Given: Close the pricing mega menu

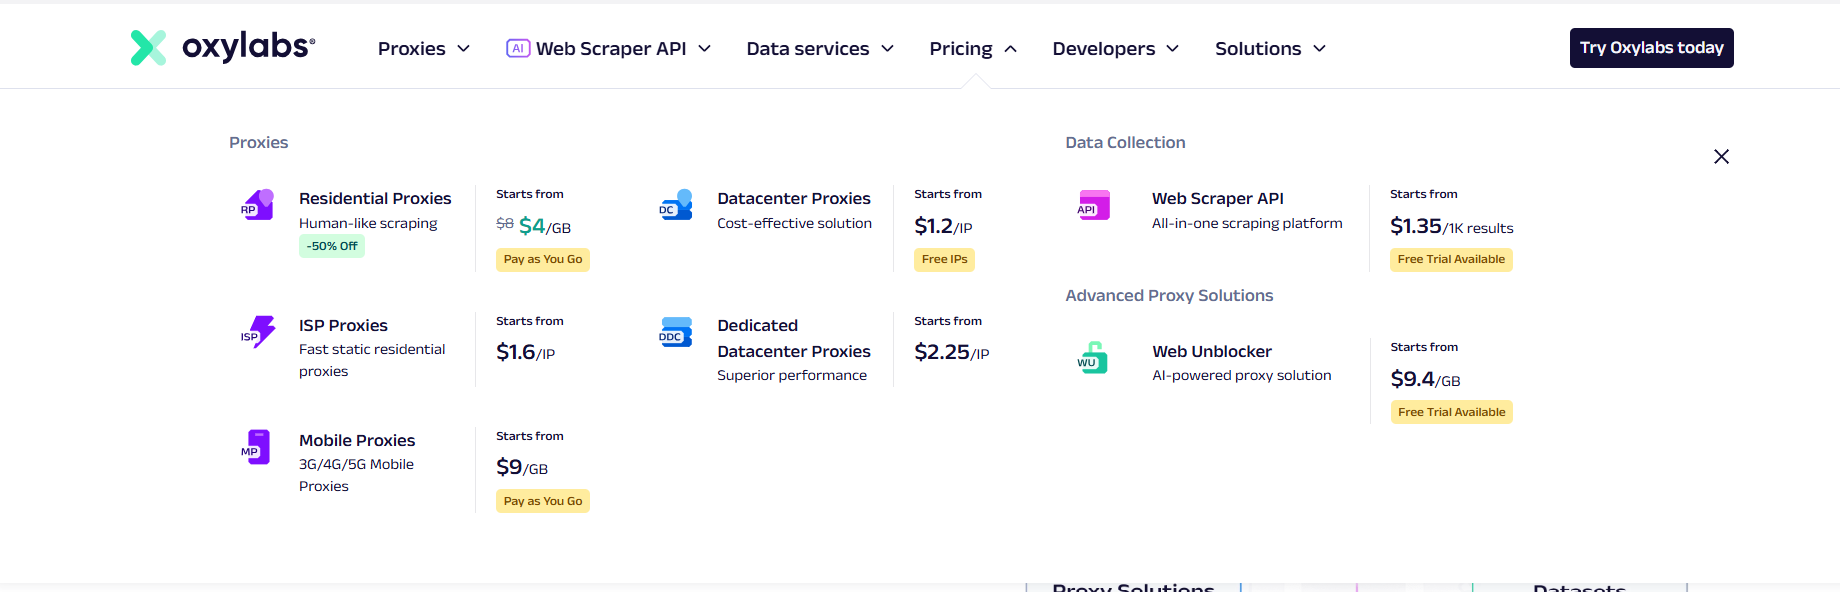Looking at the screenshot, I should click(1721, 156).
